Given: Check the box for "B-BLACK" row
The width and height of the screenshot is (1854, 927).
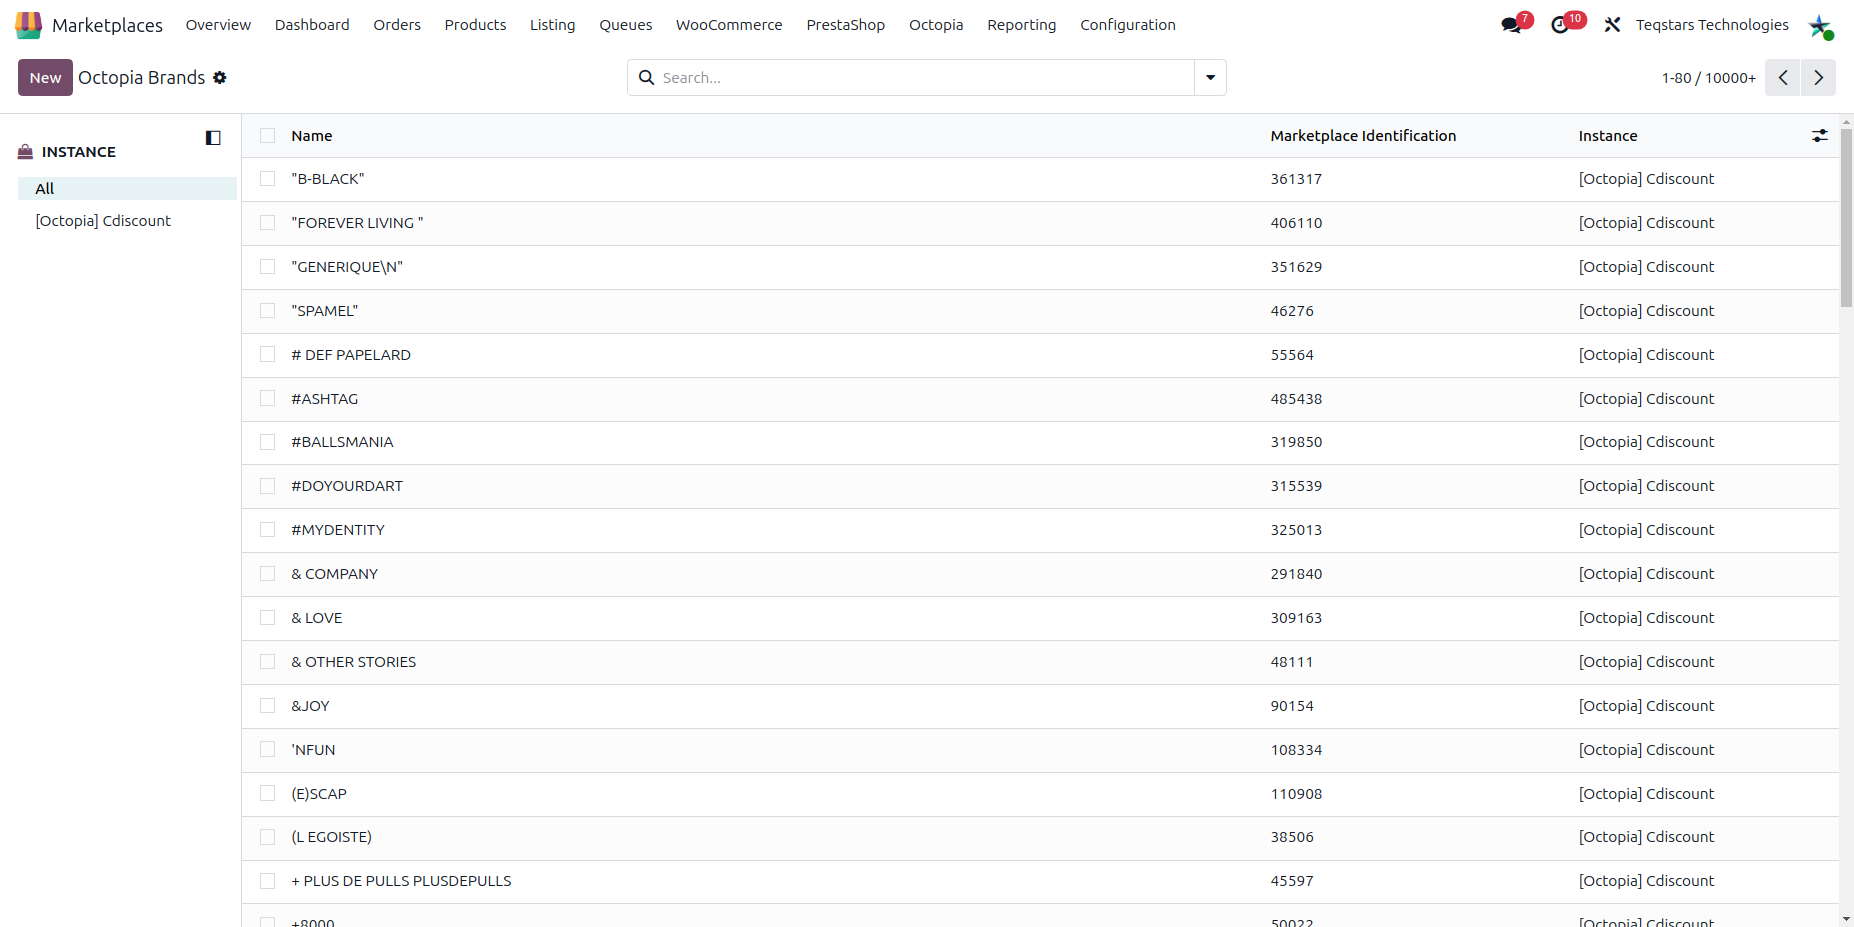Looking at the screenshot, I should tap(267, 179).
